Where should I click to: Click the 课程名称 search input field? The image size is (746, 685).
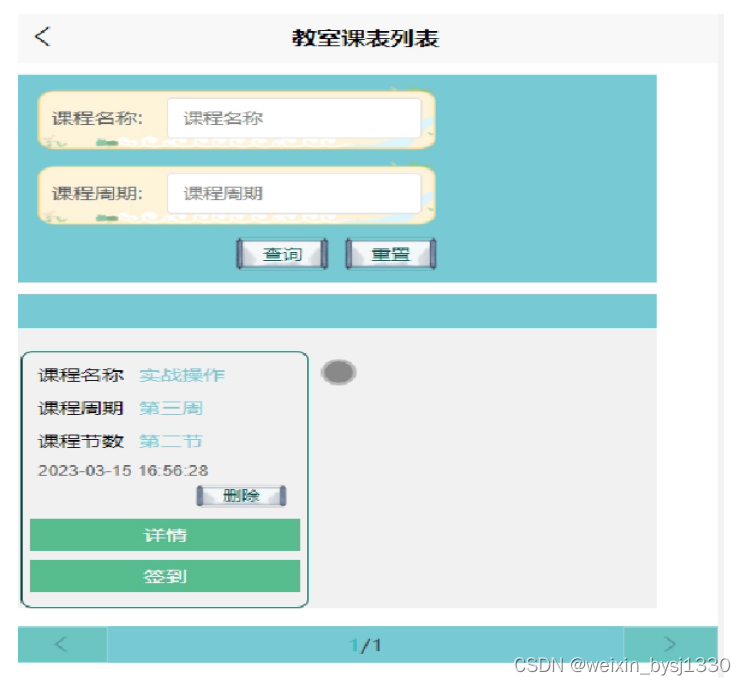294,118
